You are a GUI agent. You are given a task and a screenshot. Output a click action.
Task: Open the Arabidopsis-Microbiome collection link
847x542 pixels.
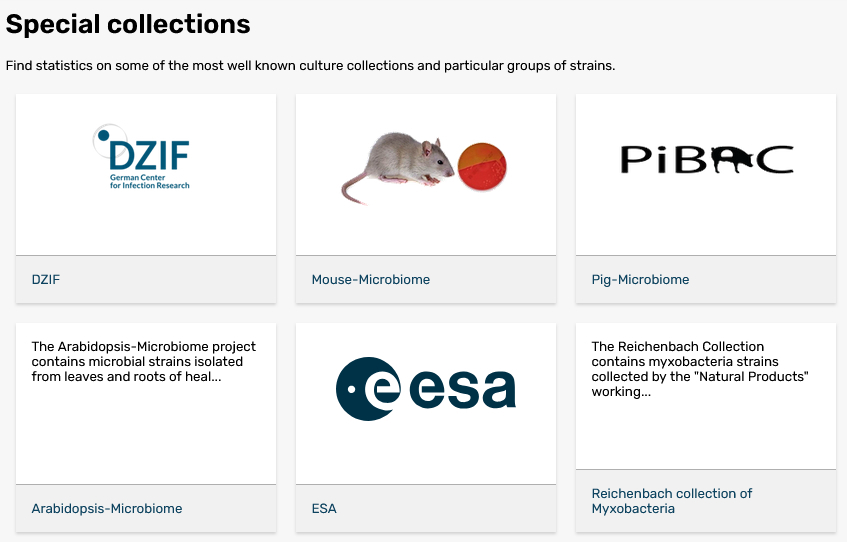(x=107, y=509)
